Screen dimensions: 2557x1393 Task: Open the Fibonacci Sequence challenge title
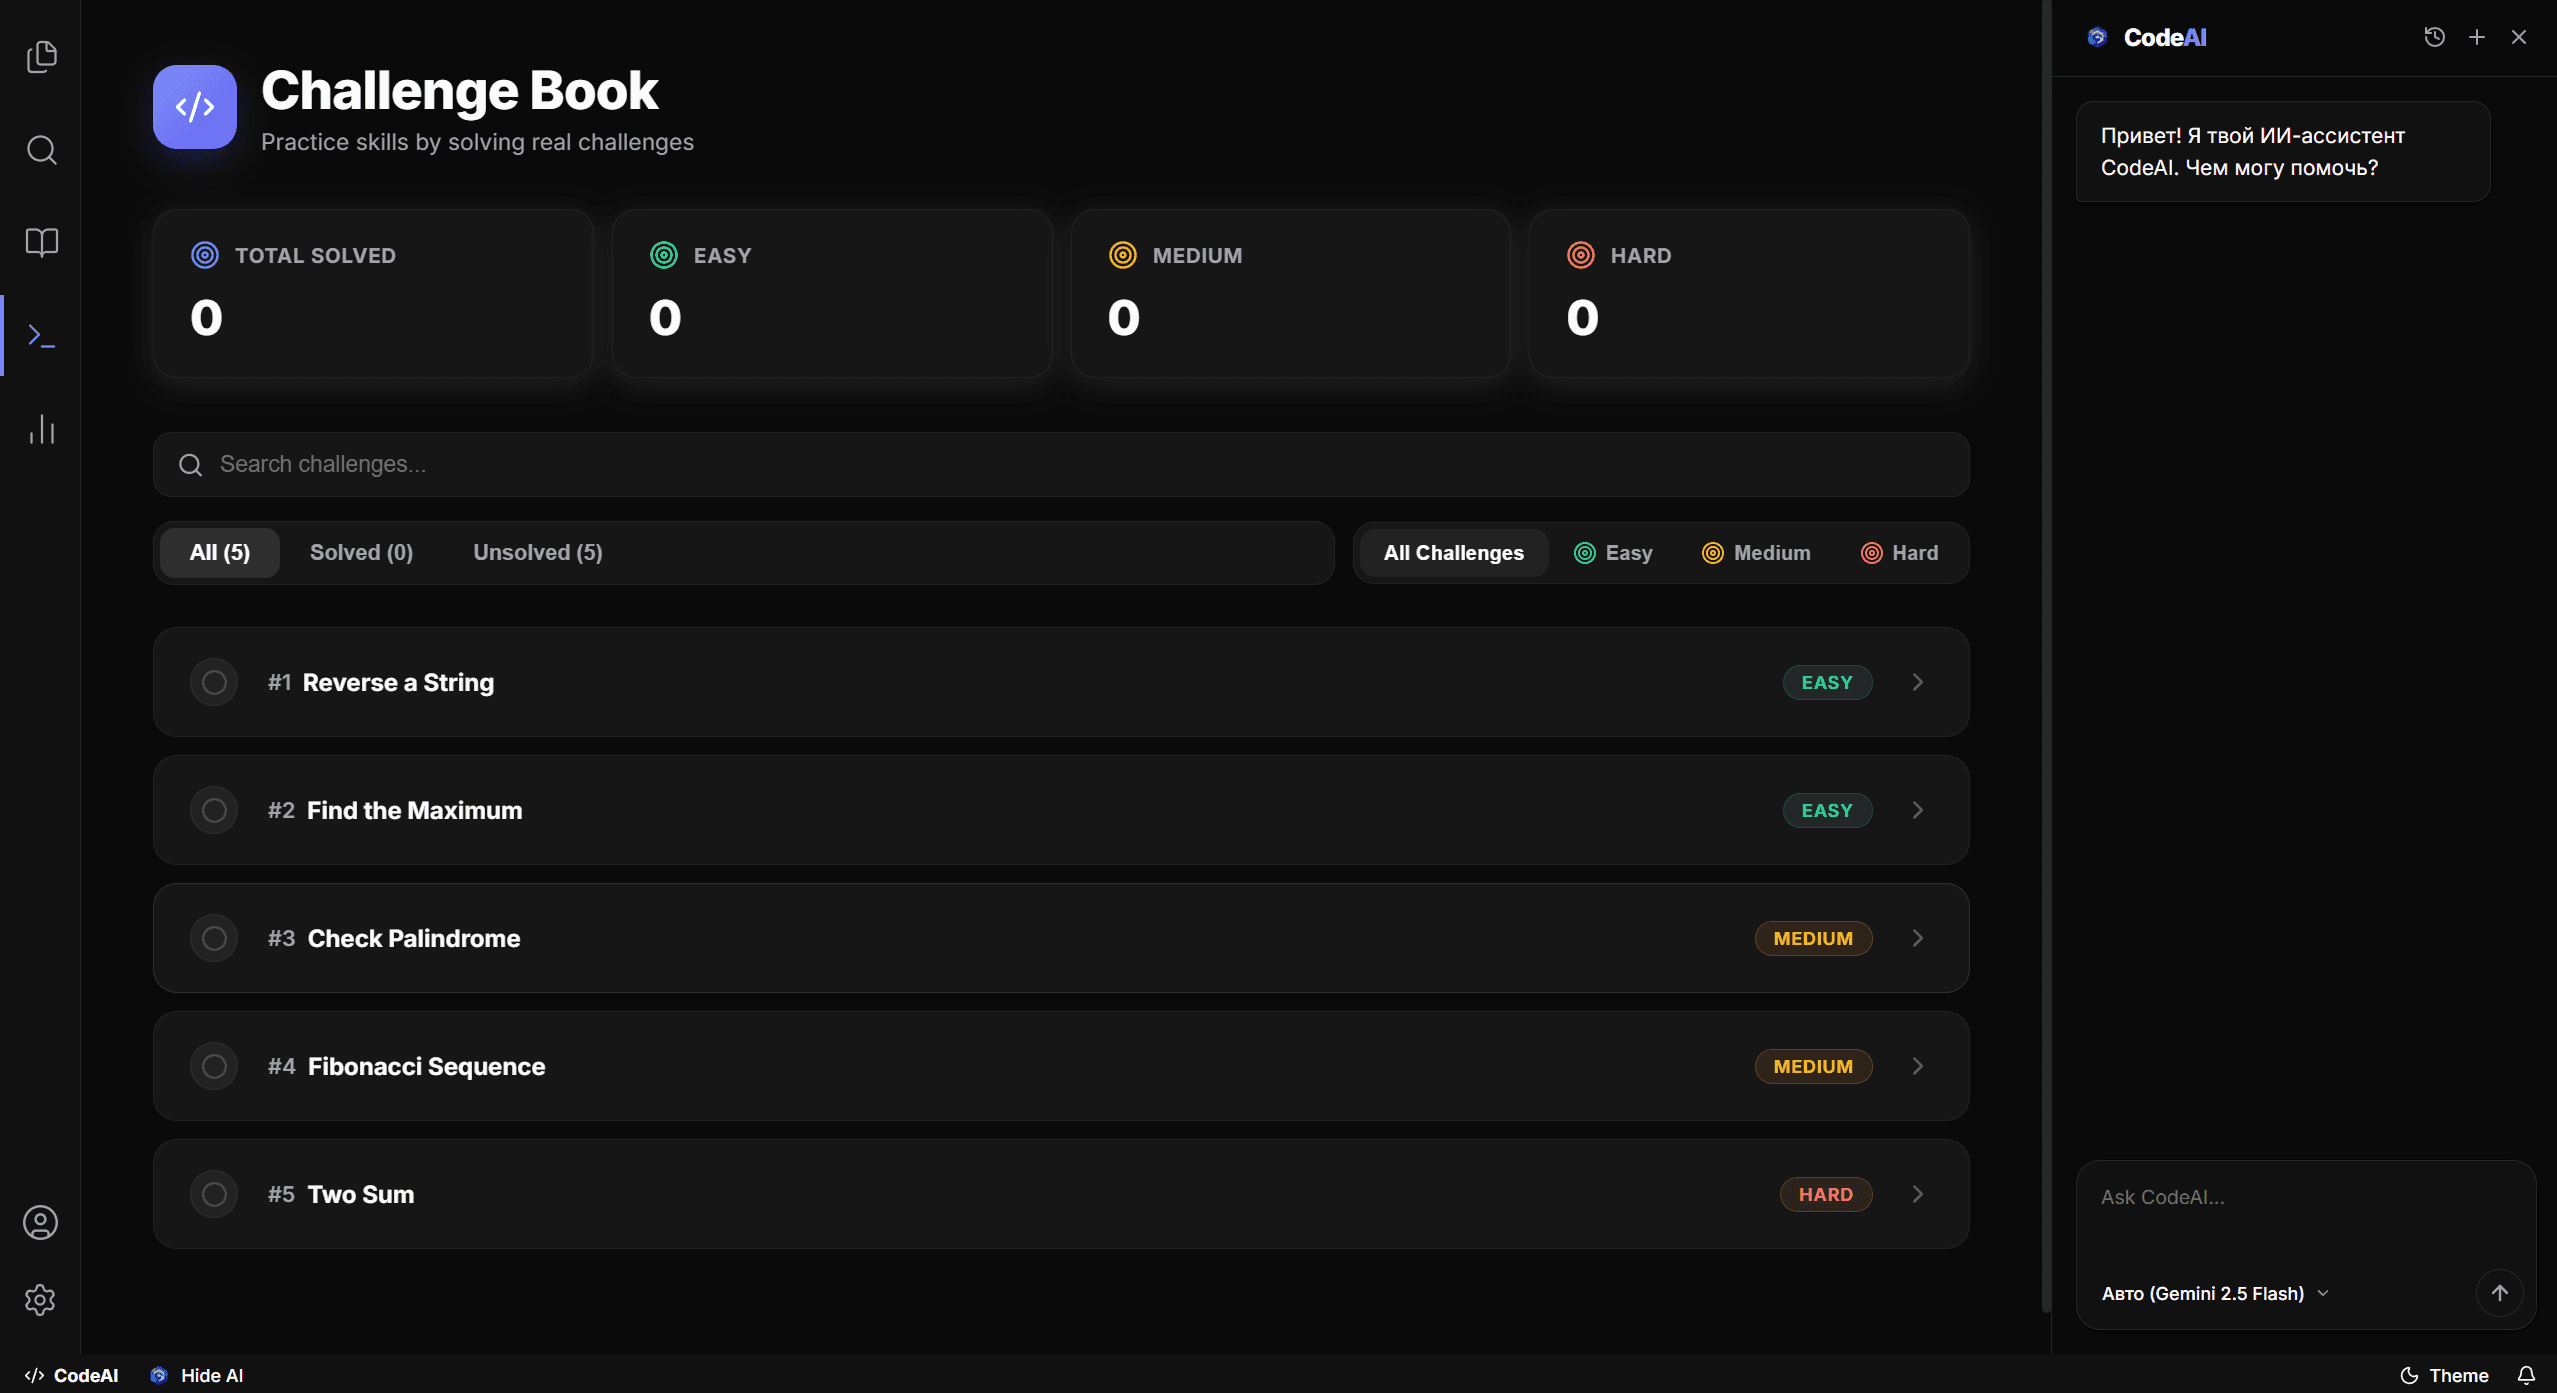pos(426,1067)
